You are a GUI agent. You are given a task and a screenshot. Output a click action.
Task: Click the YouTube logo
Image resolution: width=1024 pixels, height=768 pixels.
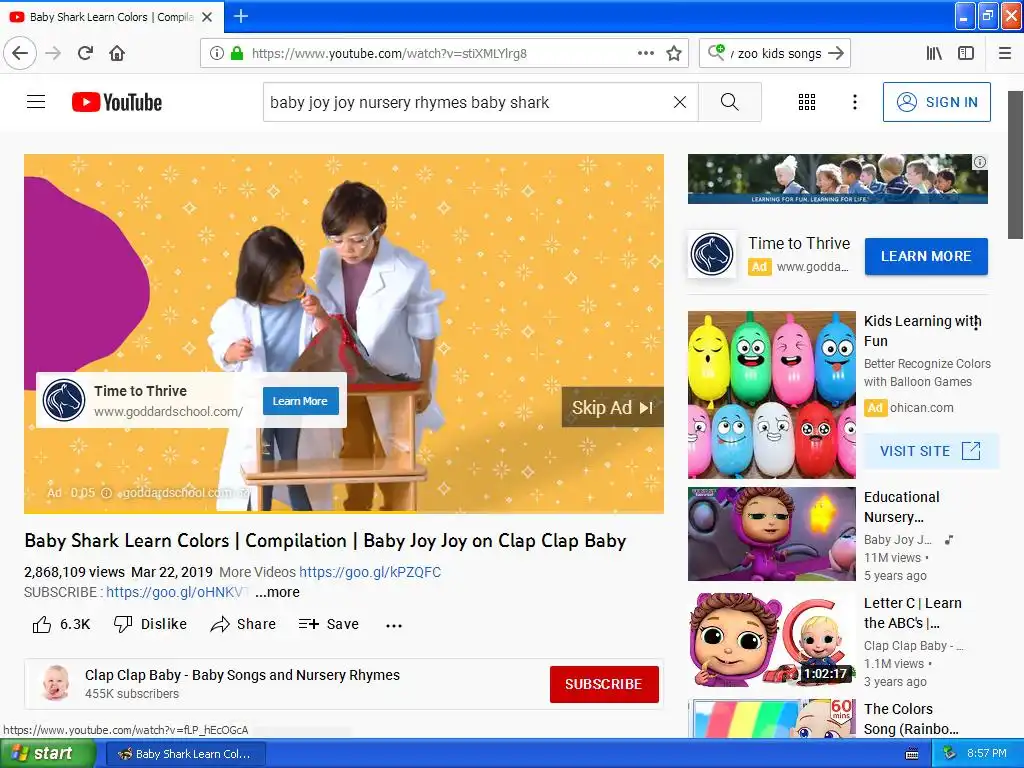(117, 102)
